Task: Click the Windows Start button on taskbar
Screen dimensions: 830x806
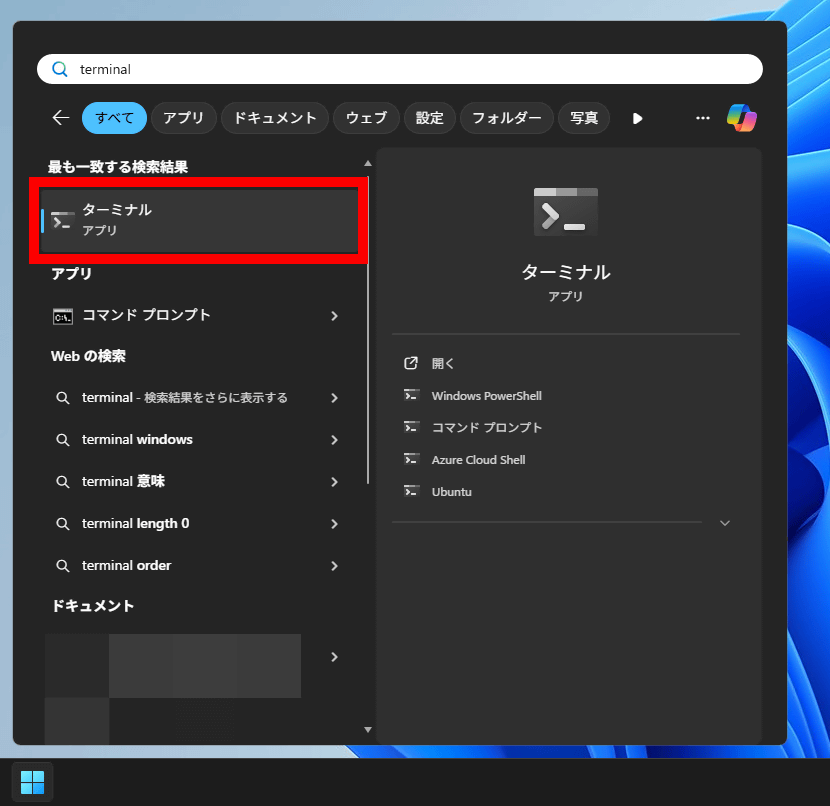Action: (32, 782)
